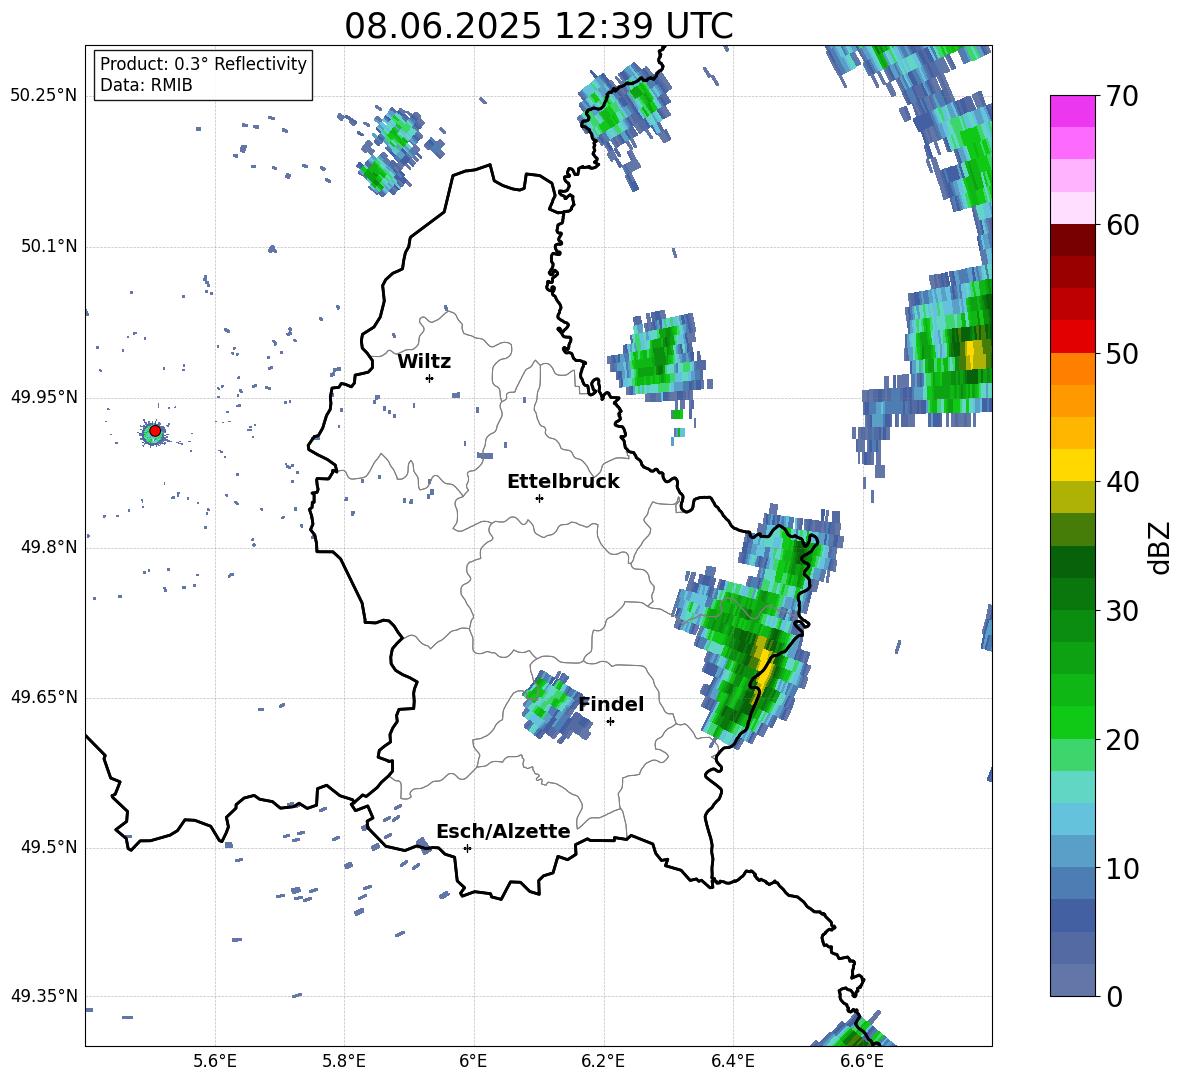Click the 50.1°N latitude label
The image size is (1184, 1081).
[x=49, y=246]
